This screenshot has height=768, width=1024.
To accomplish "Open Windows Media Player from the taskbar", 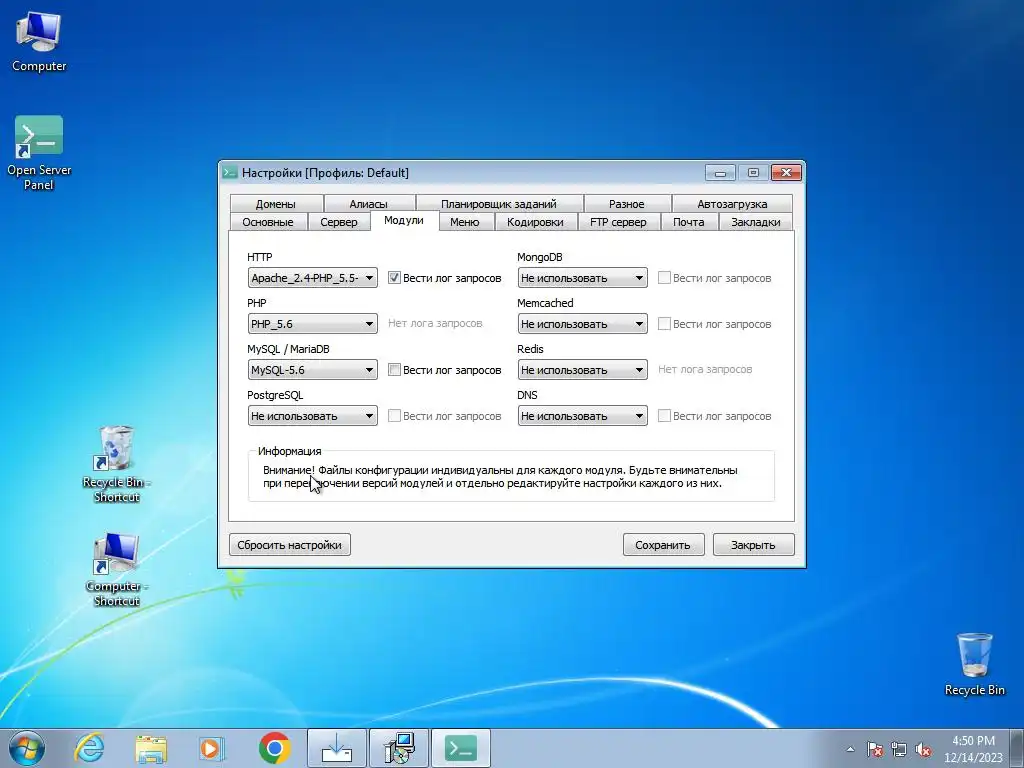I will (x=212, y=748).
